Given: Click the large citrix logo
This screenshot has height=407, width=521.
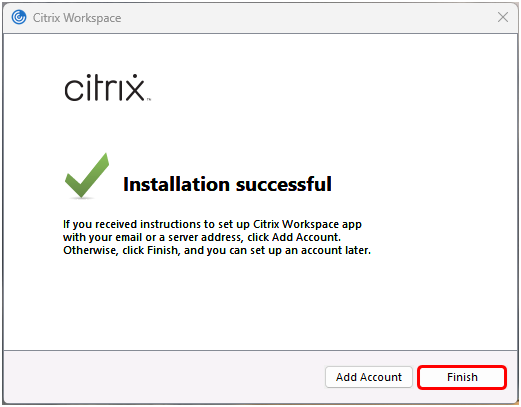Looking at the screenshot, I should coord(107,88).
